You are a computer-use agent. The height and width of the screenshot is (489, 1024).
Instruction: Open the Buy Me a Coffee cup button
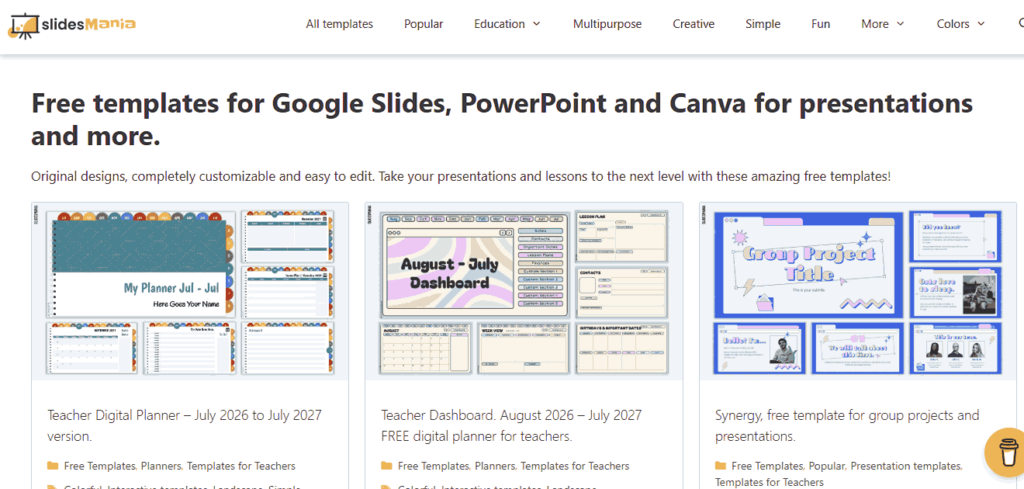coord(1008,452)
